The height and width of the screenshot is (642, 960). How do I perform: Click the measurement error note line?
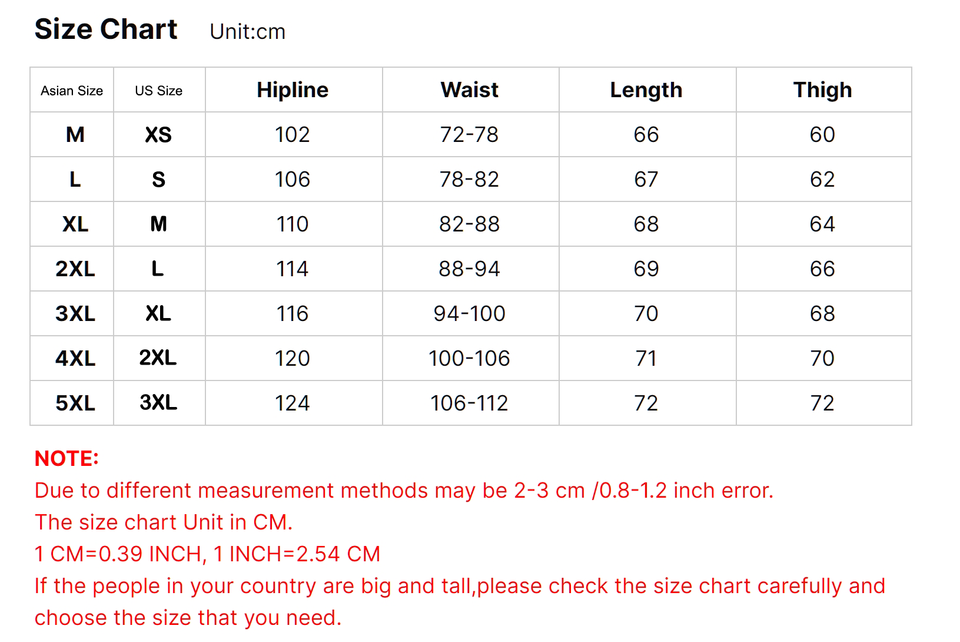pyautogui.click(x=403, y=491)
